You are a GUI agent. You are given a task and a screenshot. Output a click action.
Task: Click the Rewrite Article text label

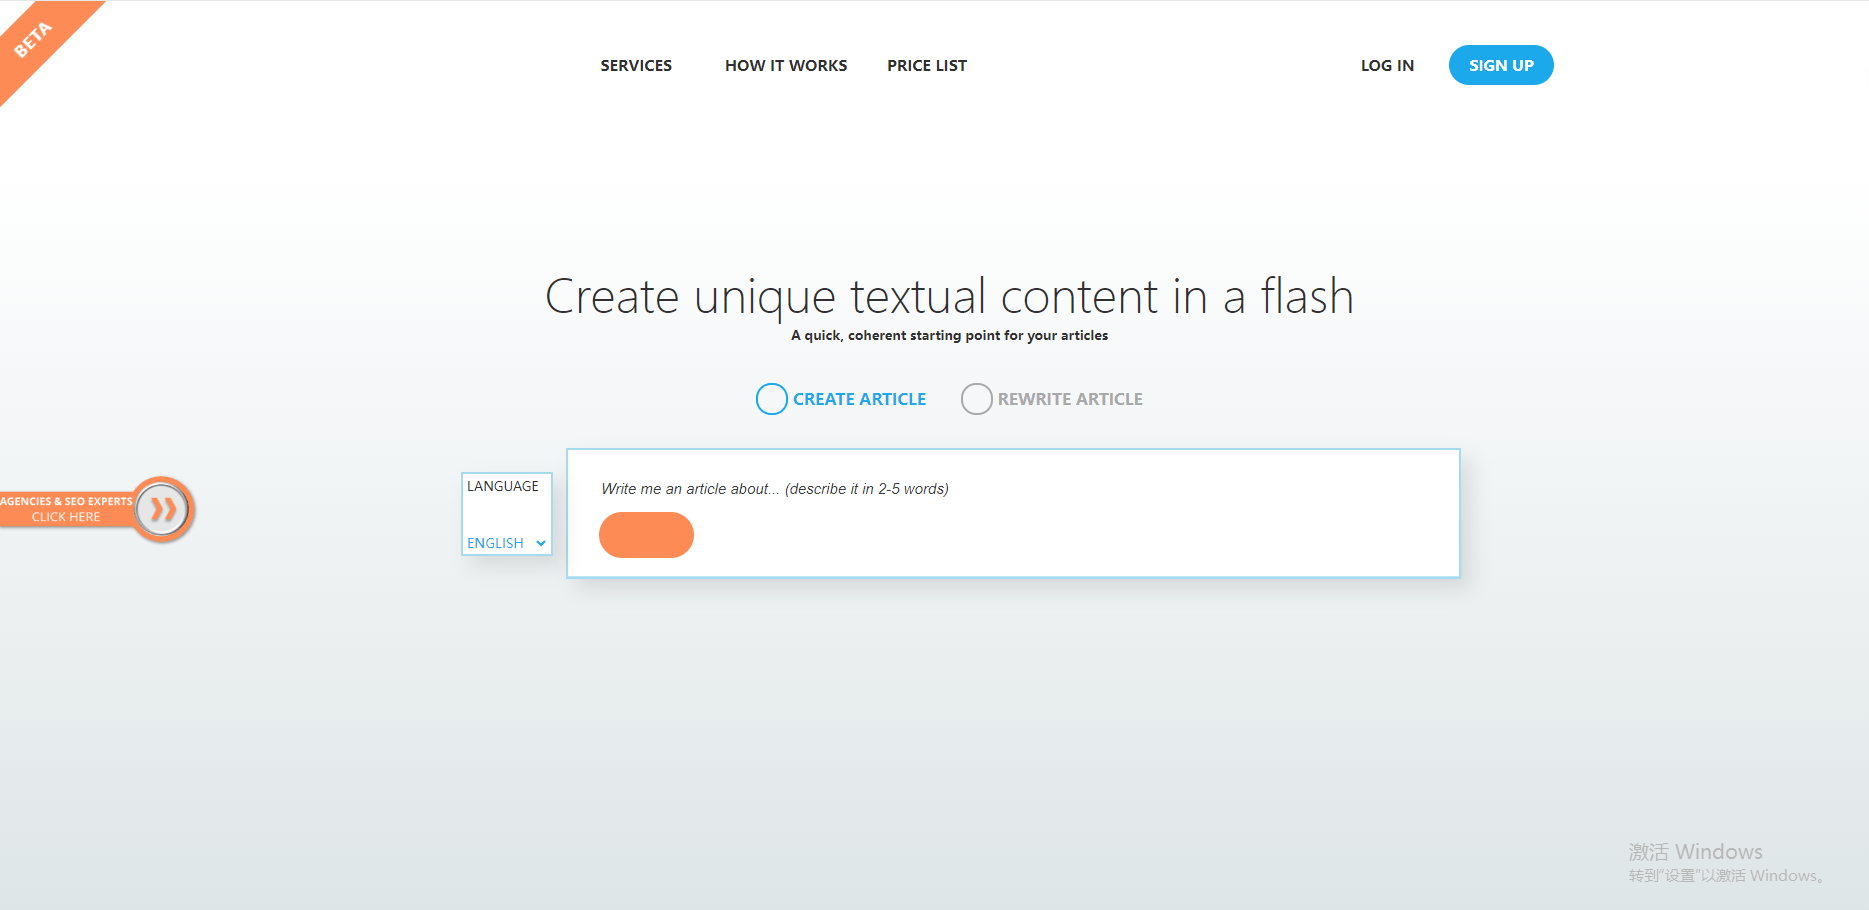pyautogui.click(x=1069, y=399)
